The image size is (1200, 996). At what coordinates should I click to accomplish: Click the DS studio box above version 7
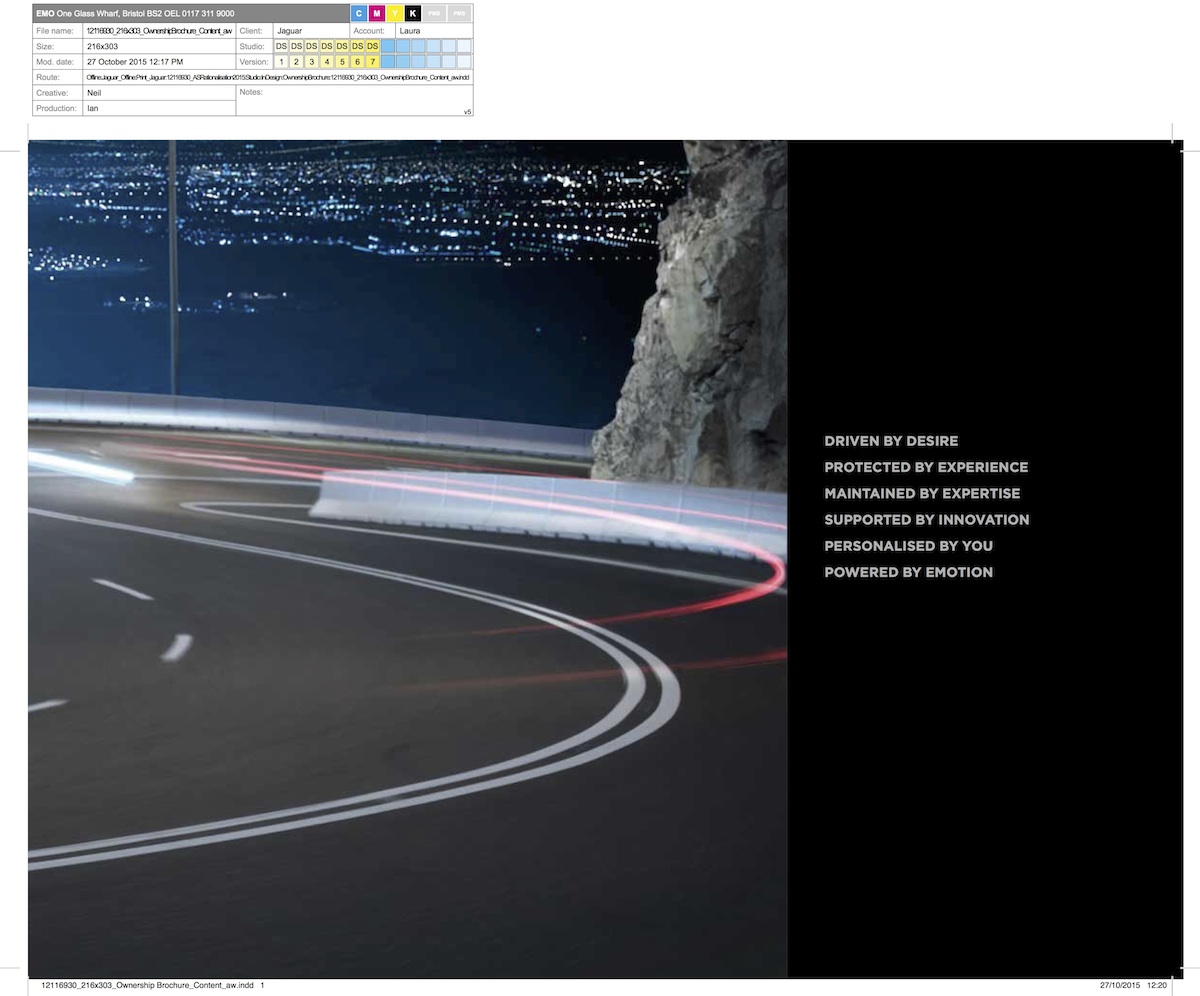[x=372, y=46]
